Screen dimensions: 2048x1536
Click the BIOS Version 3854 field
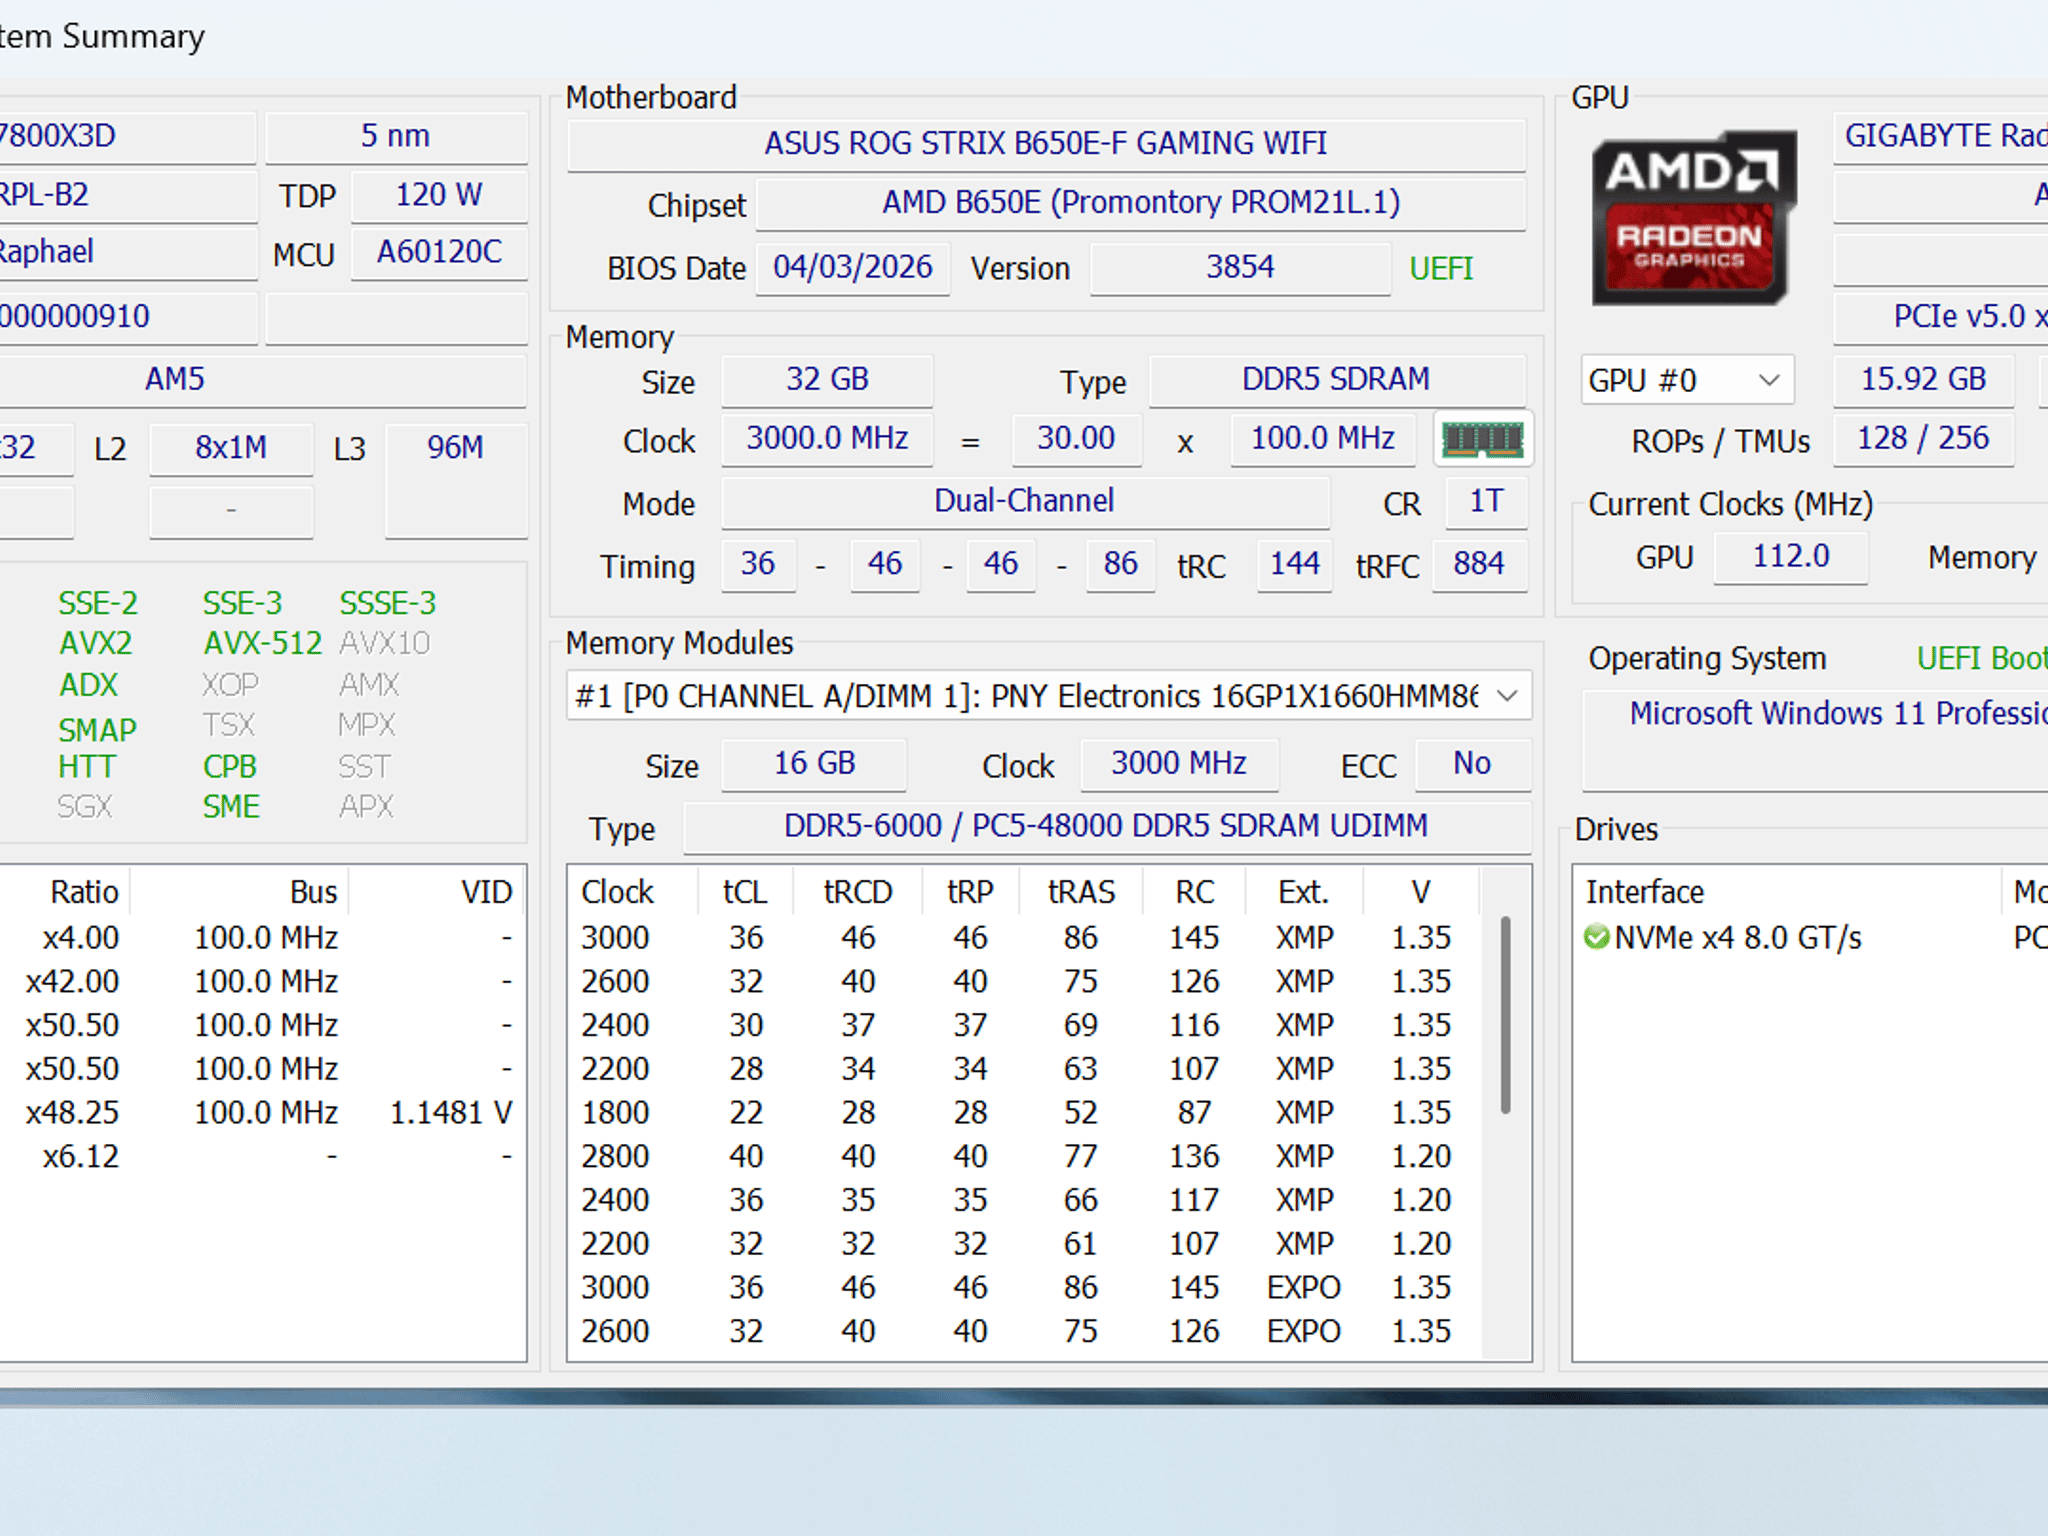[1240, 267]
